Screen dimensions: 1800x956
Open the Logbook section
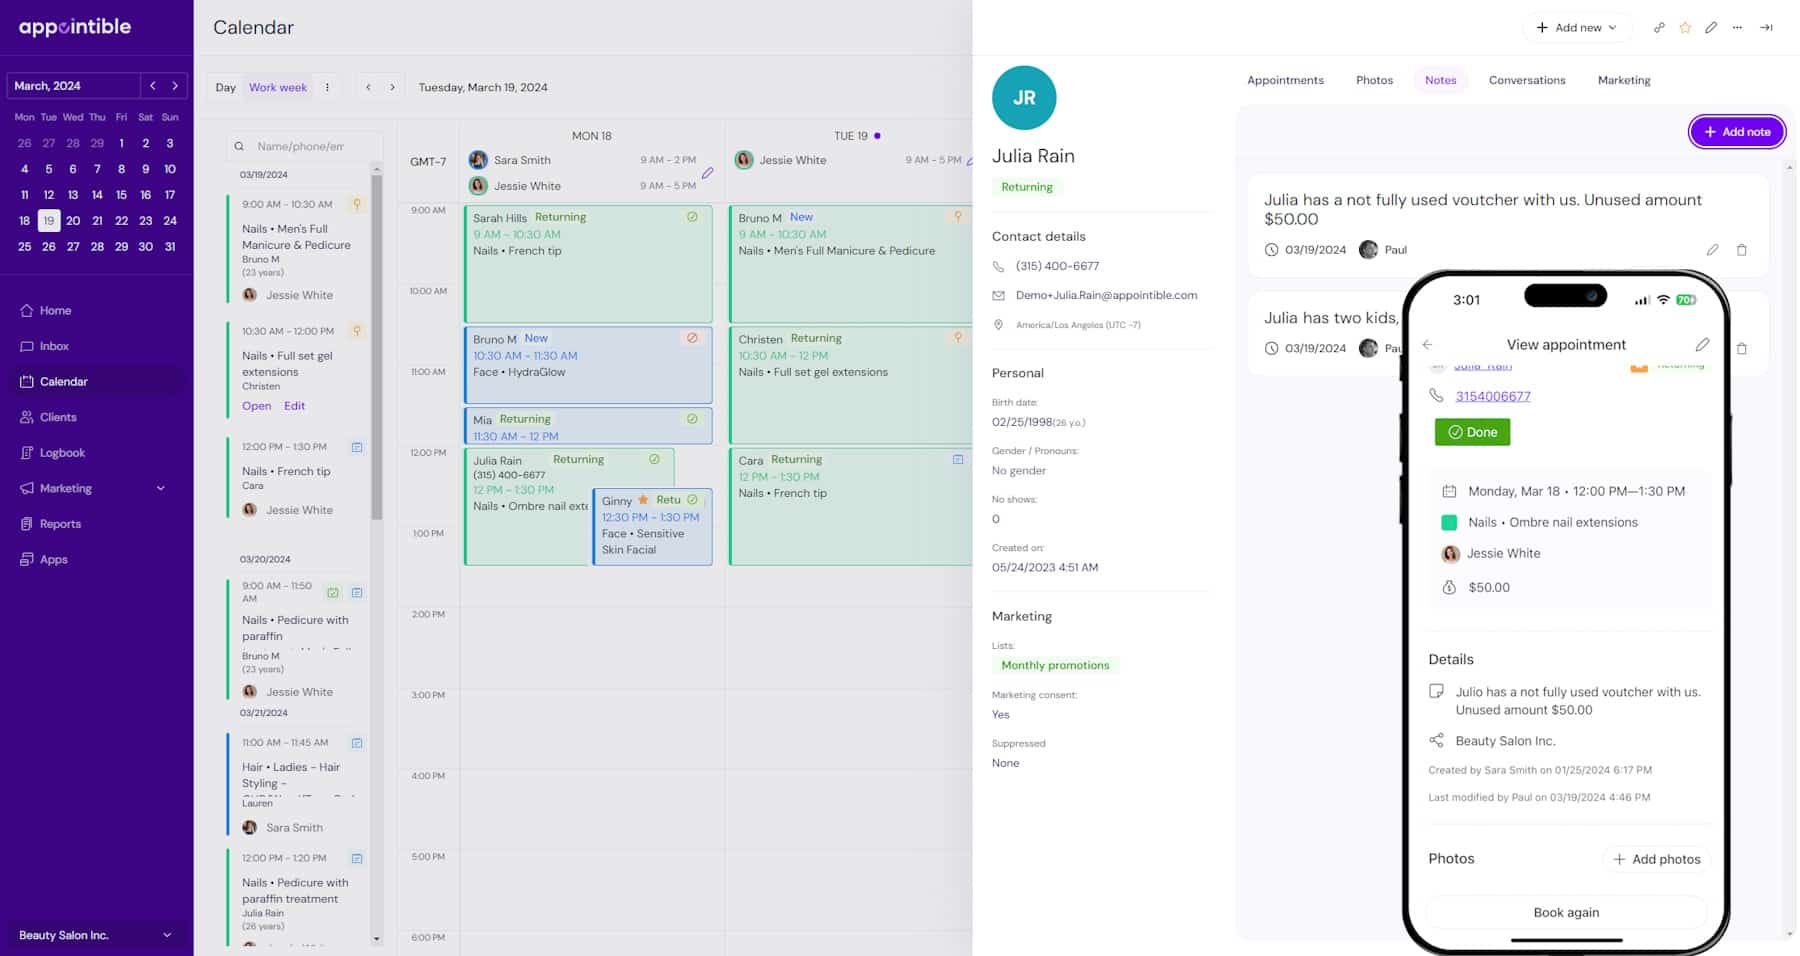pos(63,452)
